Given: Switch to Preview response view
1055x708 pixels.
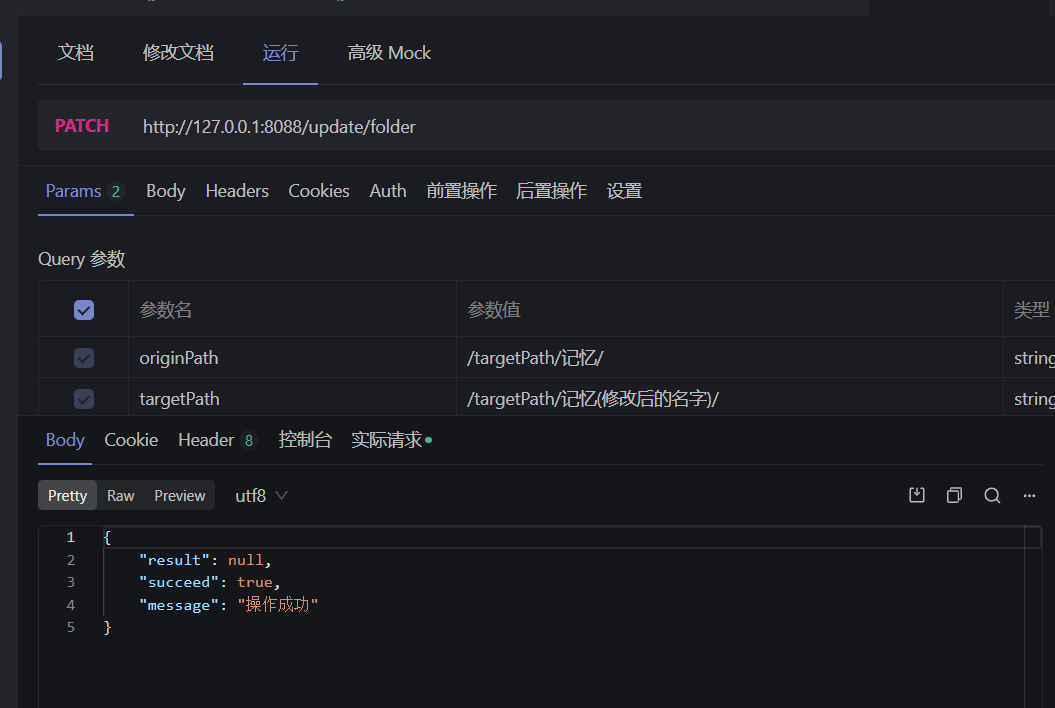Looking at the screenshot, I should [x=180, y=496].
